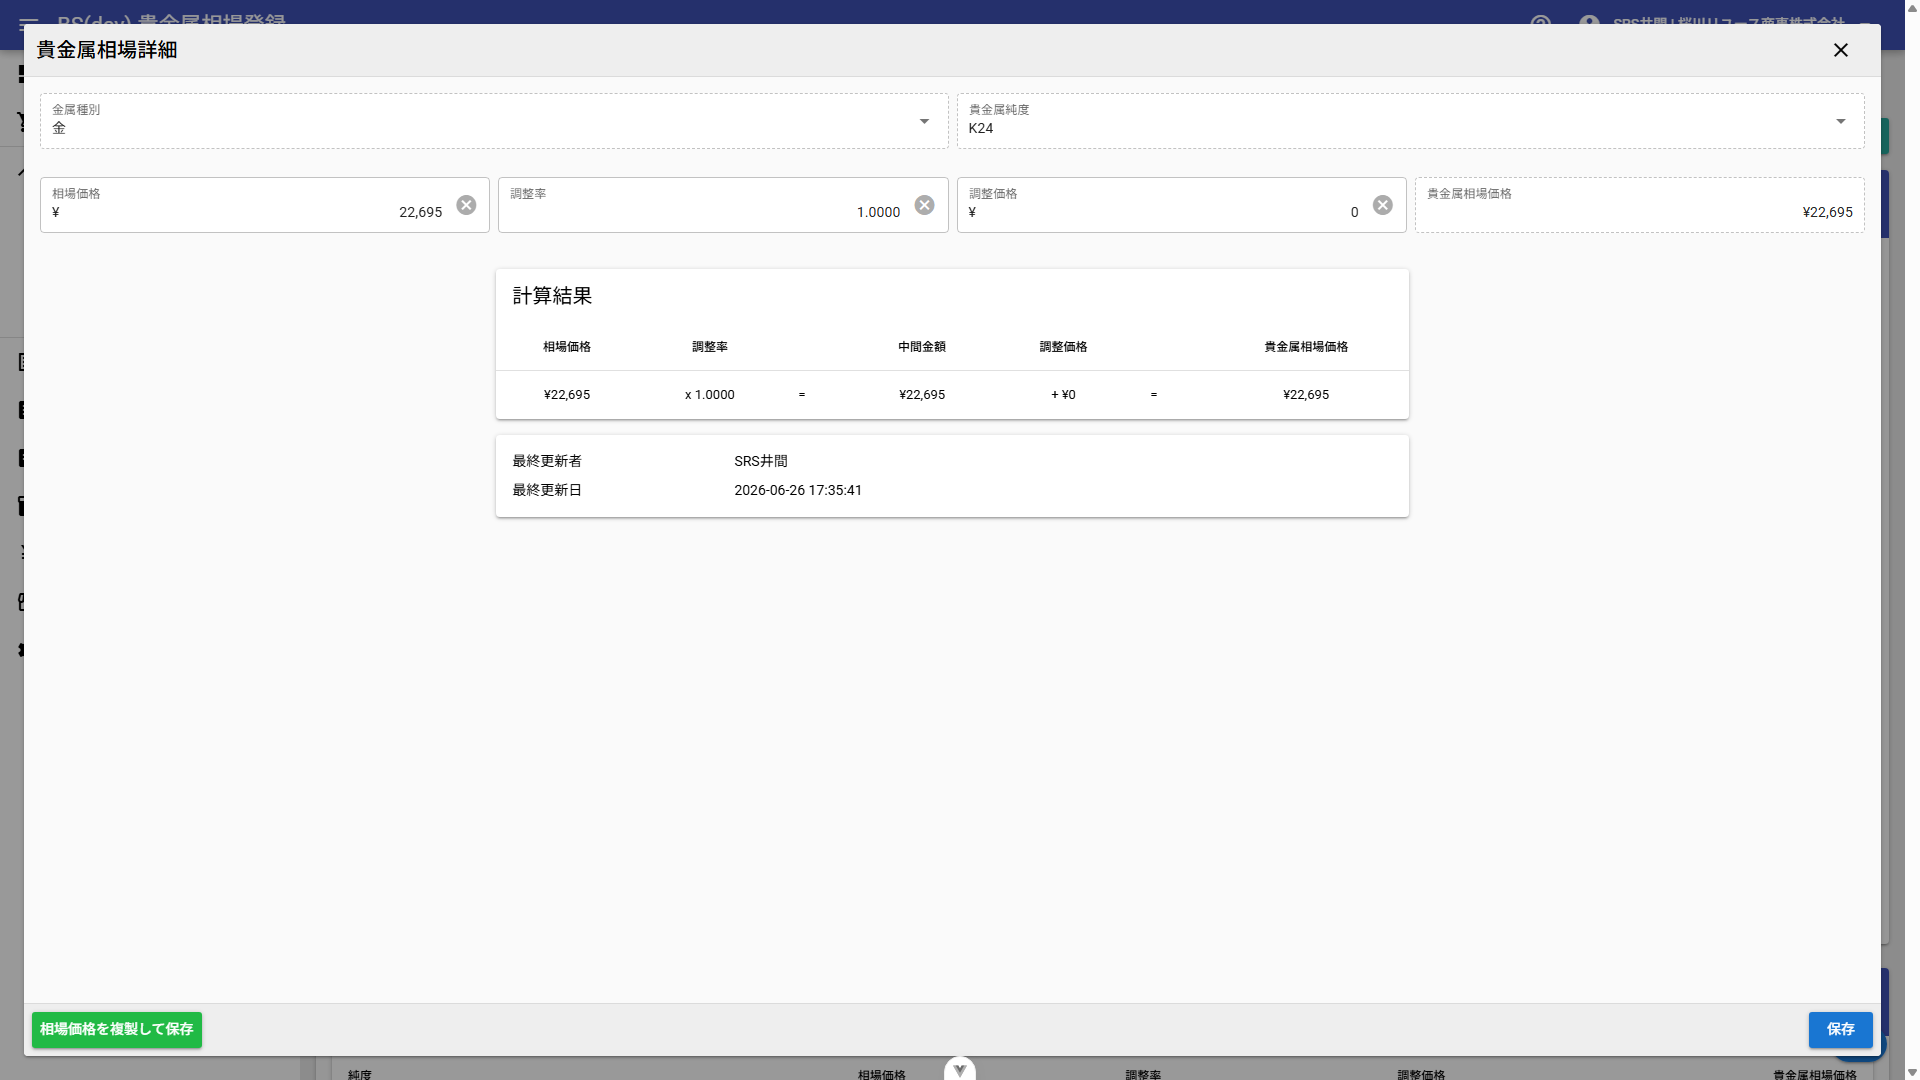The width and height of the screenshot is (1920, 1080).
Task: Clear the 調整価格 field with its X icon
Action: (x=1382, y=205)
